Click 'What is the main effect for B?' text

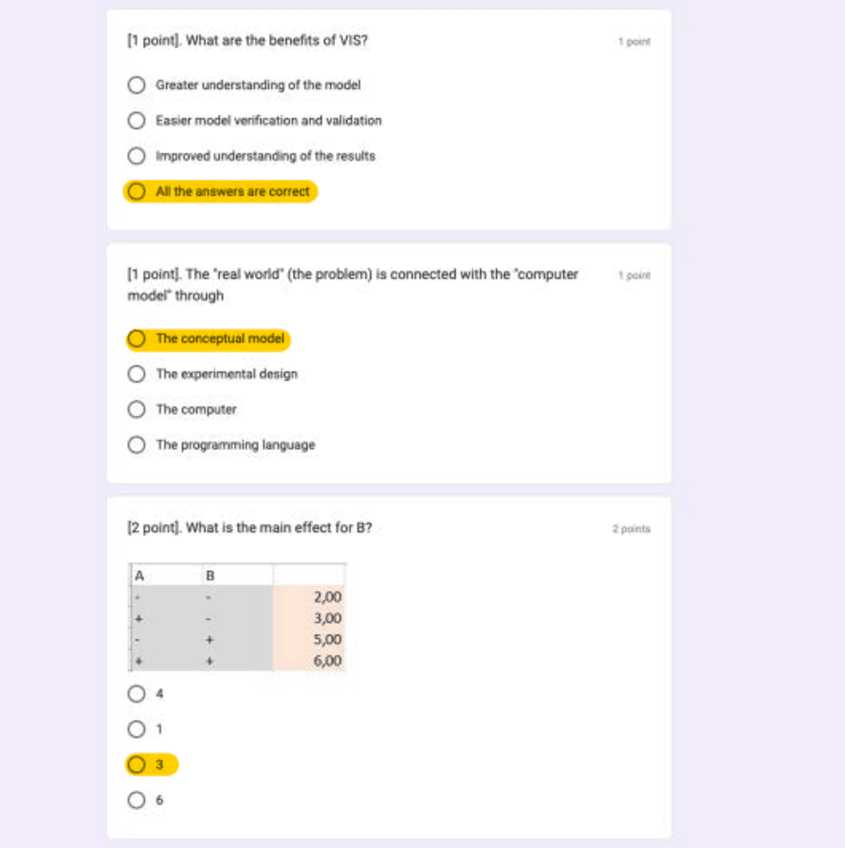point(249,527)
